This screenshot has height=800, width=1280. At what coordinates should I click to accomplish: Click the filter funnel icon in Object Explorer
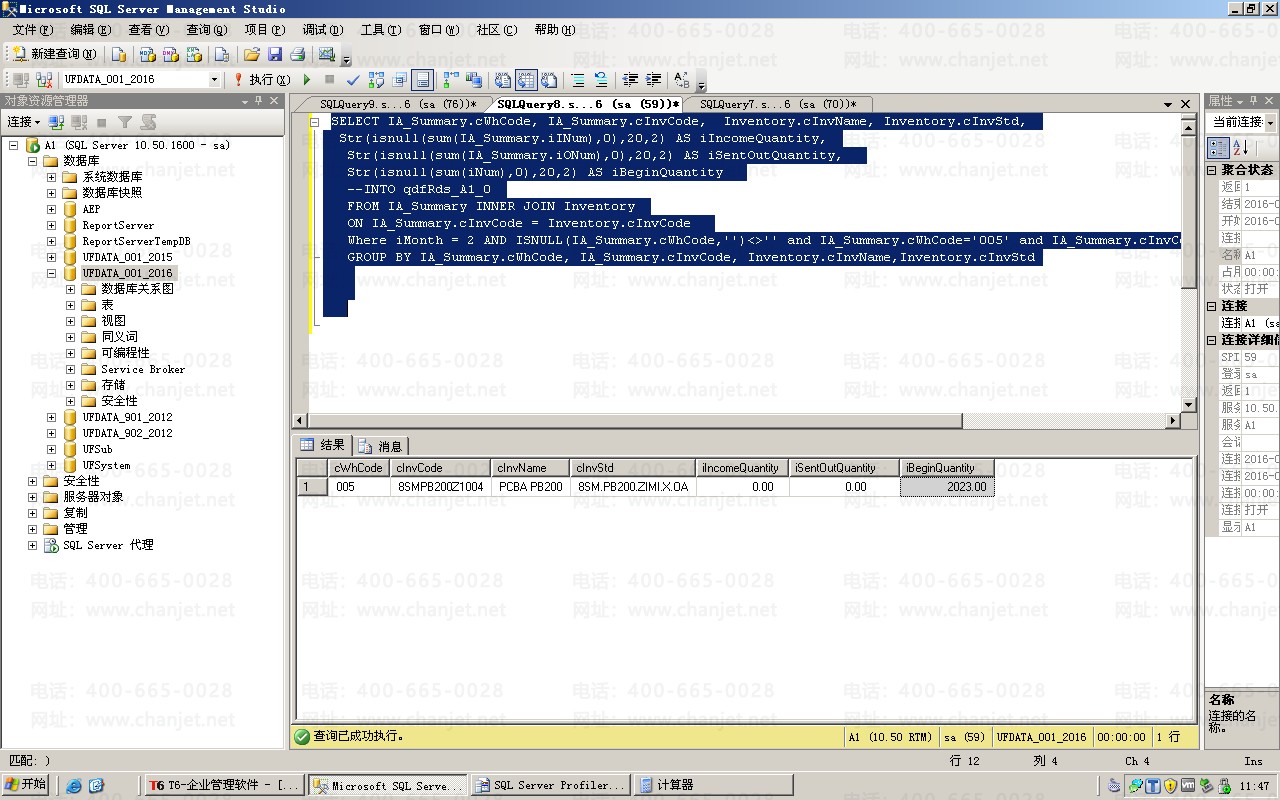(x=125, y=122)
